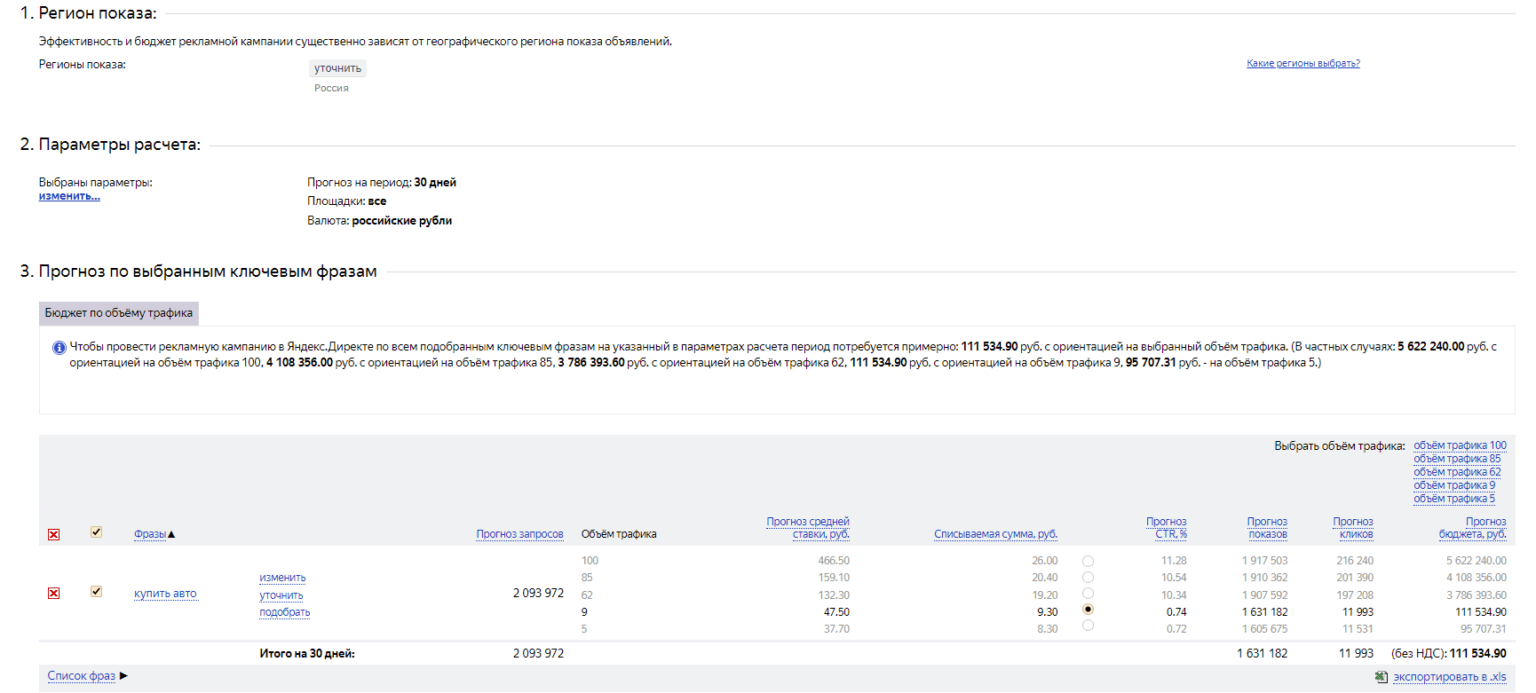
Task: Open 'Какие регионы выбрать?' help link
Action: [x=1303, y=63]
